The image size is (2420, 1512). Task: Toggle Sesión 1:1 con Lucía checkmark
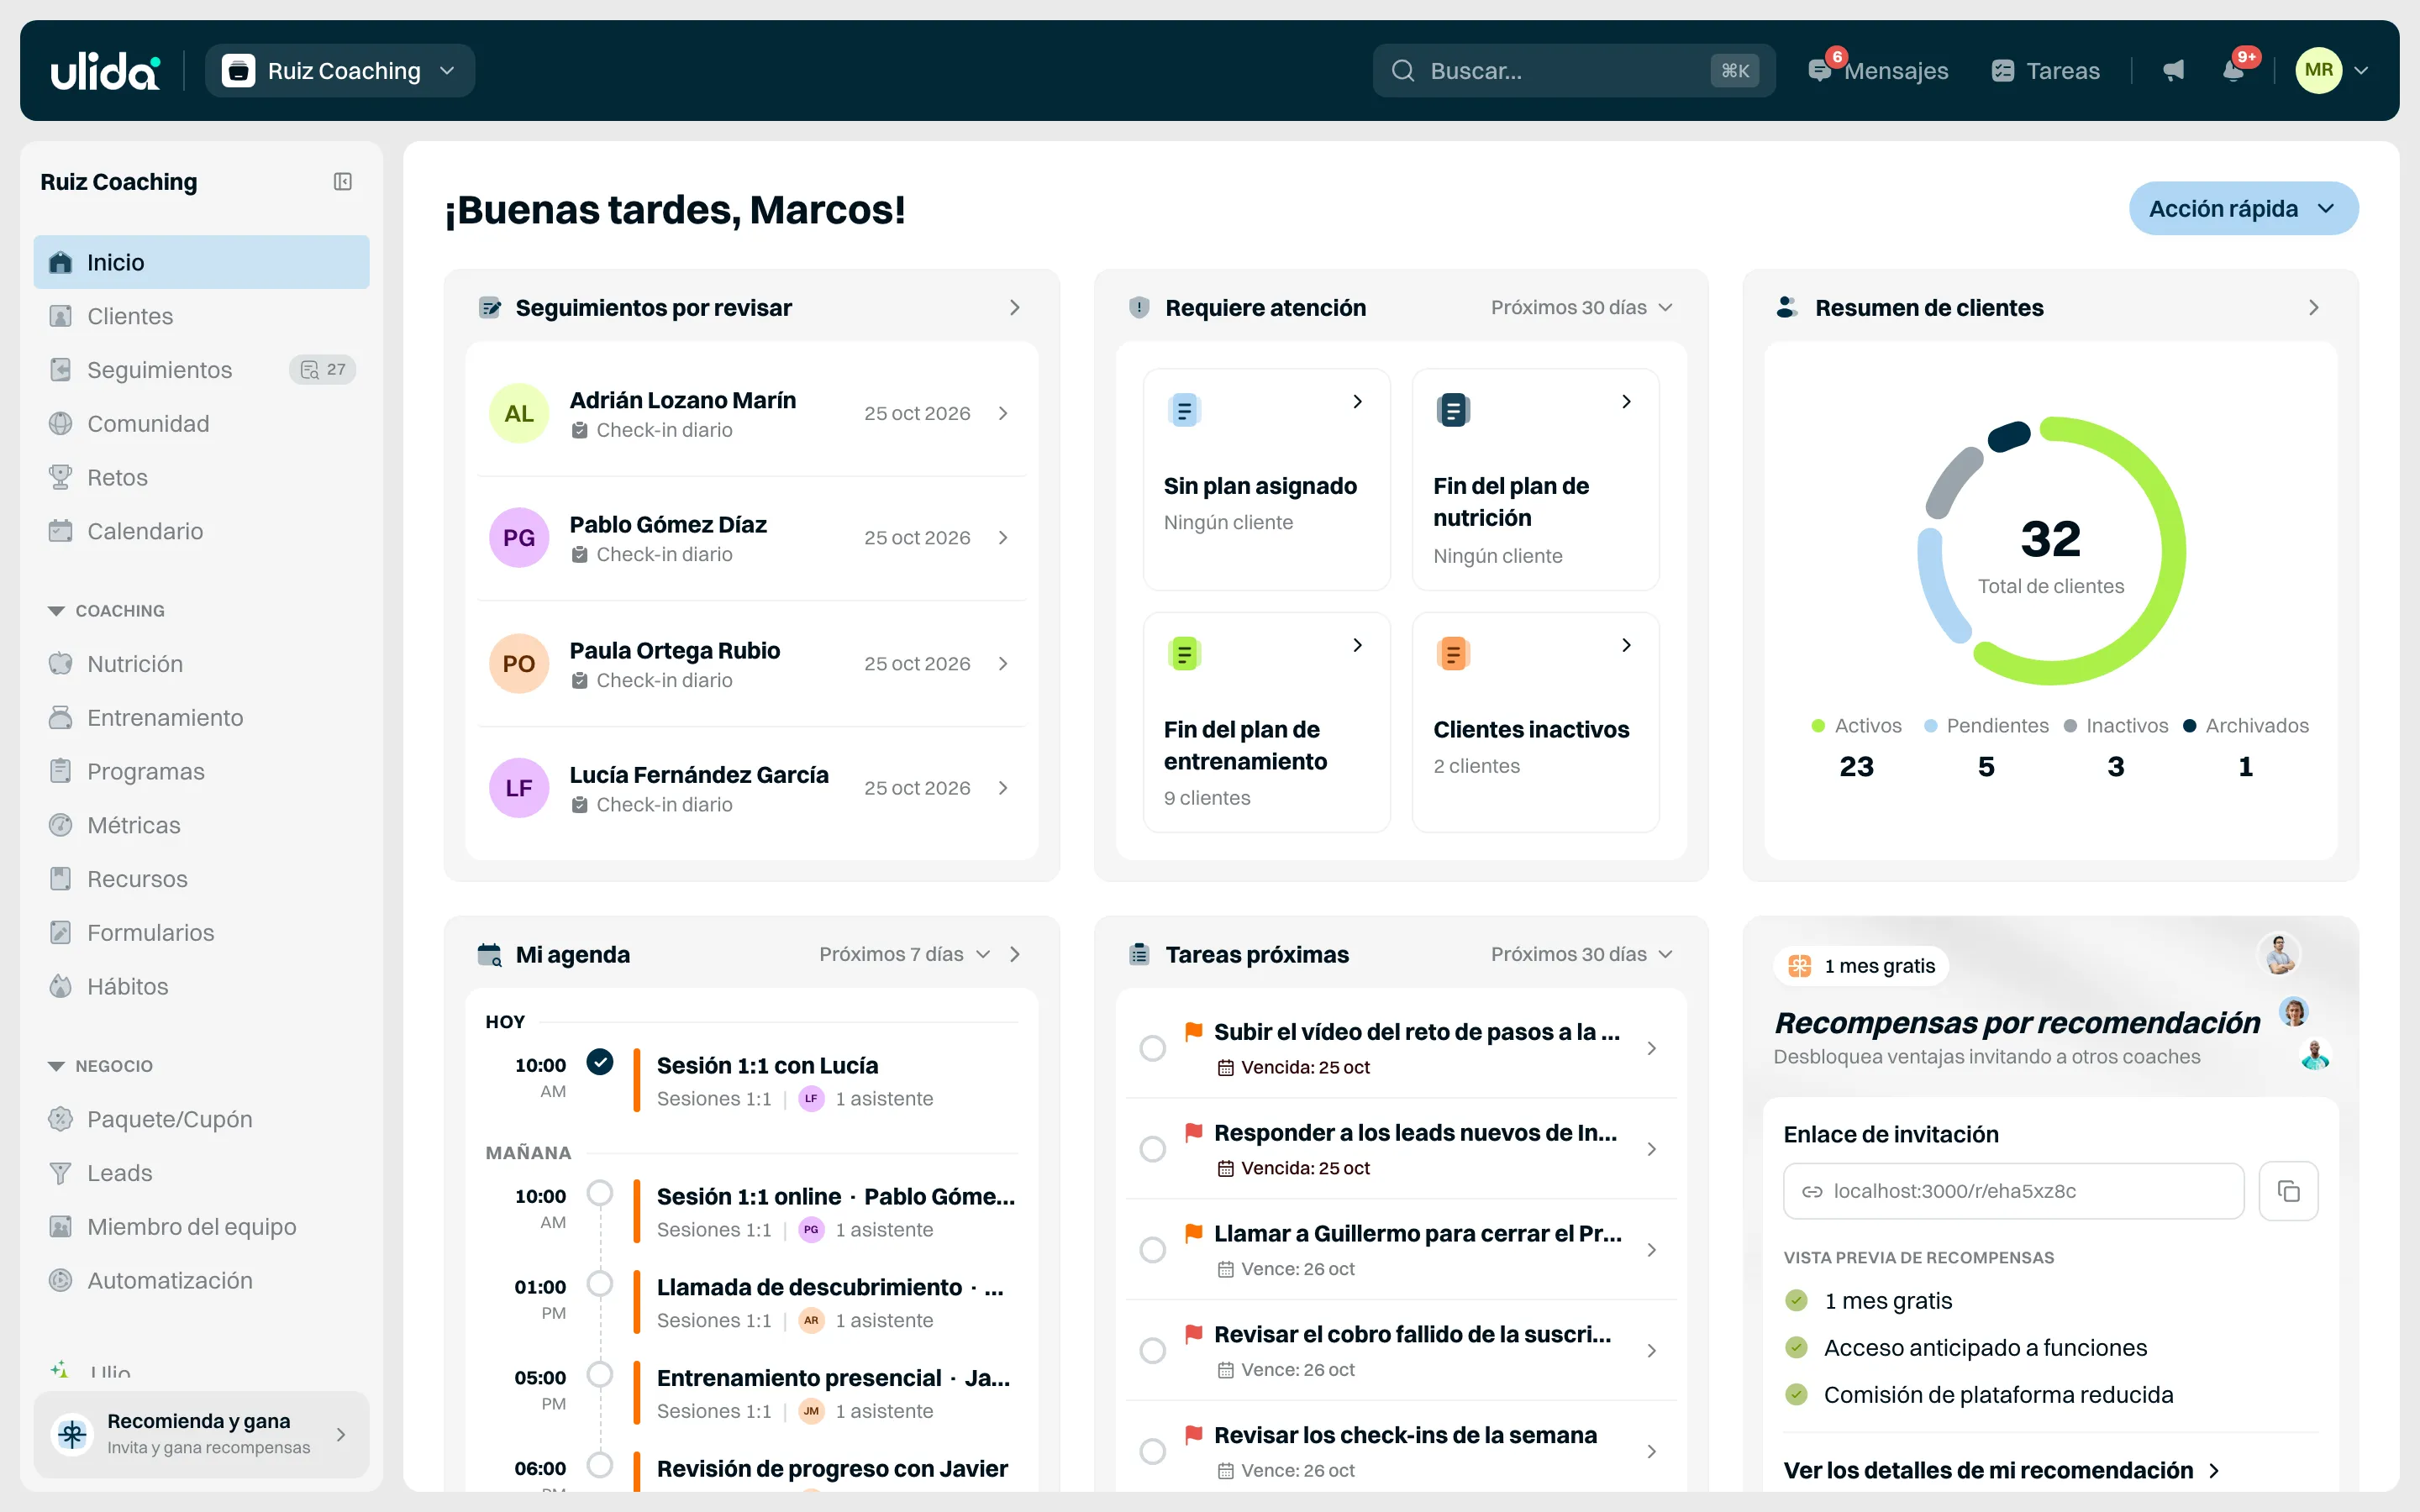click(x=600, y=1062)
